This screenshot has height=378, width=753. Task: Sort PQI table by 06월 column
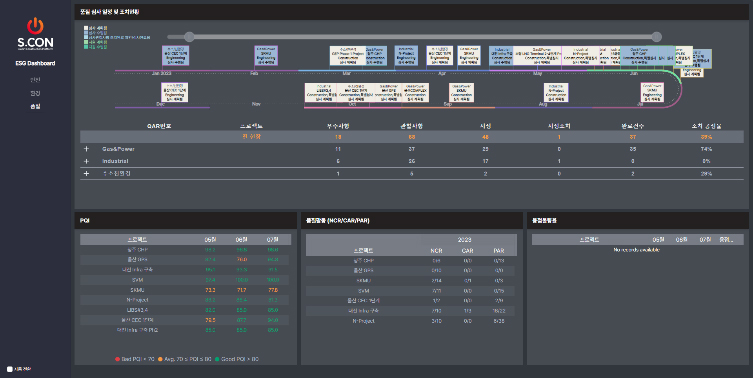pyautogui.click(x=242, y=239)
